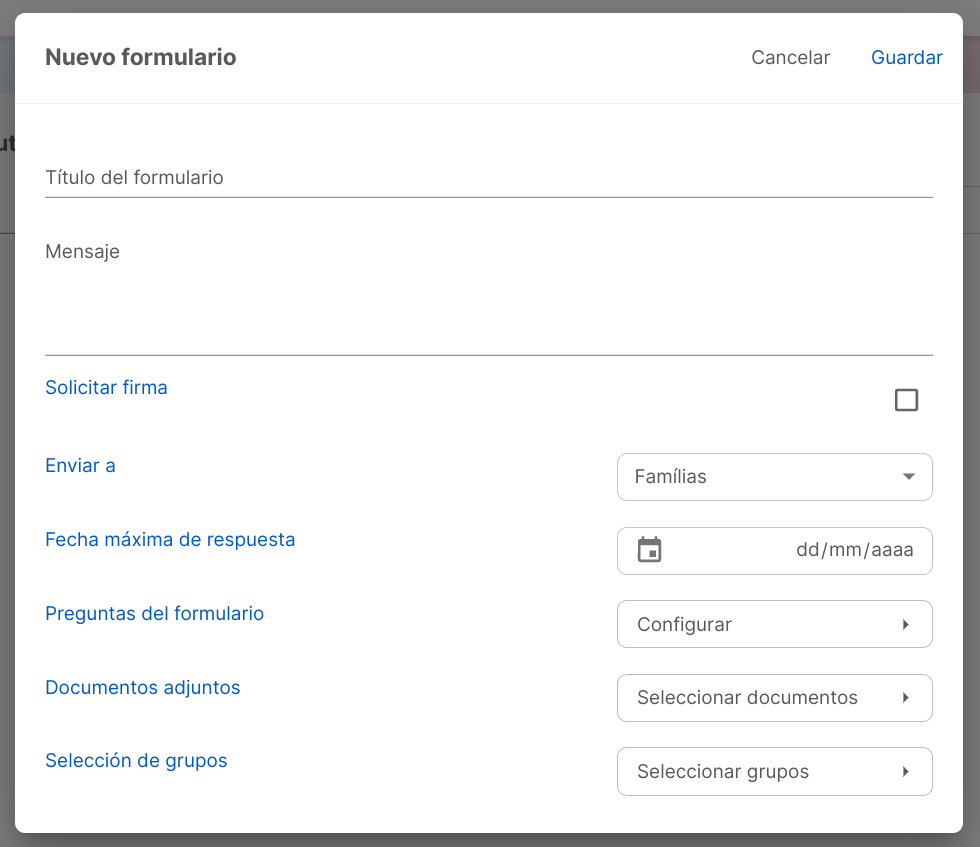Click the Selección de grupos label

tap(136, 760)
